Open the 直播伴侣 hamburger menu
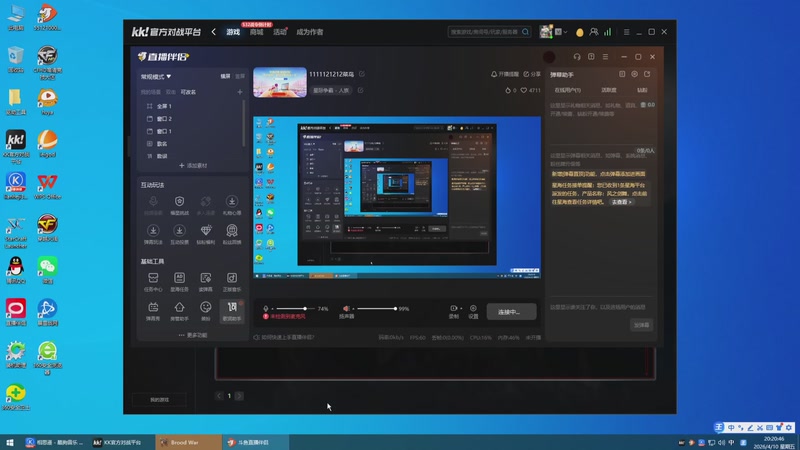Image resolution: width=800 pixels, height=450 pixels. point(605,57)
